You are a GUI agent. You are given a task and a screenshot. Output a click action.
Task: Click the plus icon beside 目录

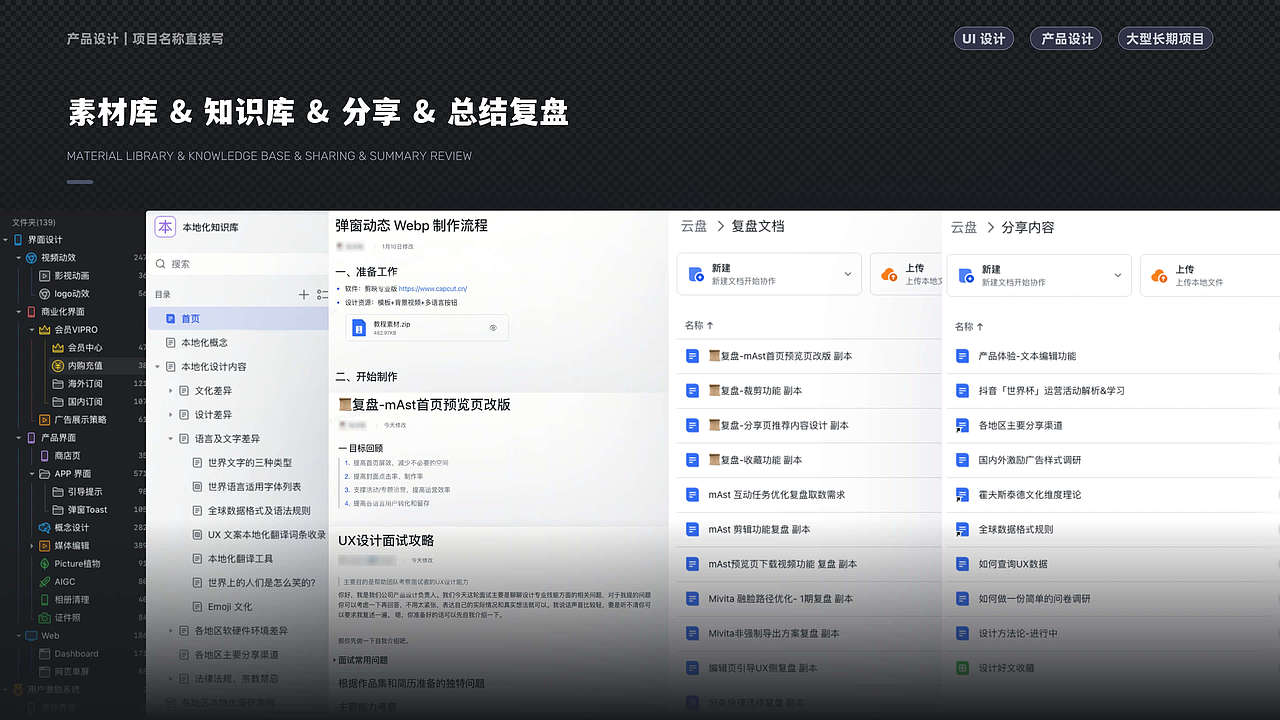pos(304,294)
